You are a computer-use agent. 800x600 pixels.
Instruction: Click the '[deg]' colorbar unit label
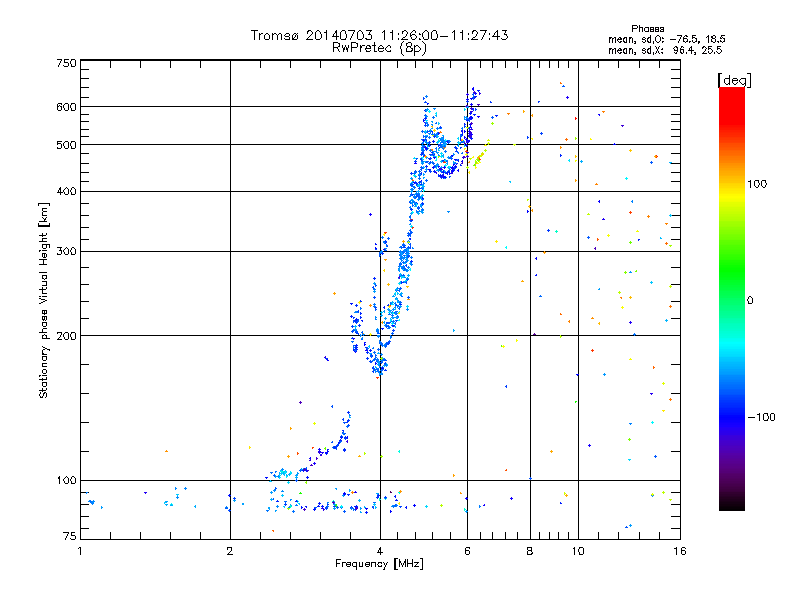734,80
